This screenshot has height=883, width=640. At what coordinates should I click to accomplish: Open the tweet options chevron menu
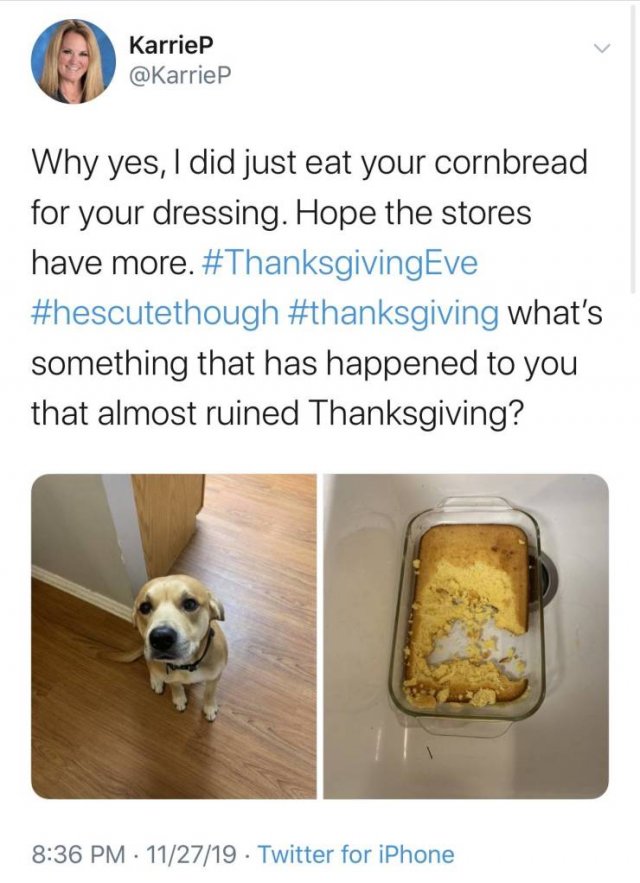(602, 50)
